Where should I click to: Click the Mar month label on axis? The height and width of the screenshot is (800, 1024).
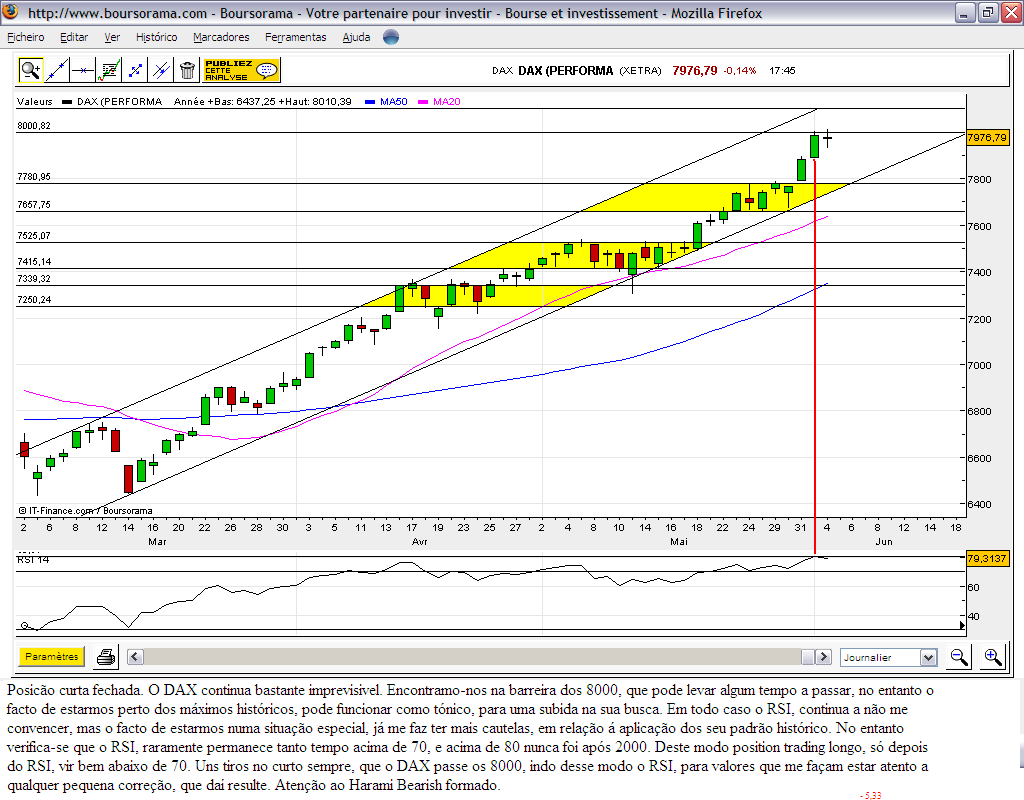click(x=157, y=541)
